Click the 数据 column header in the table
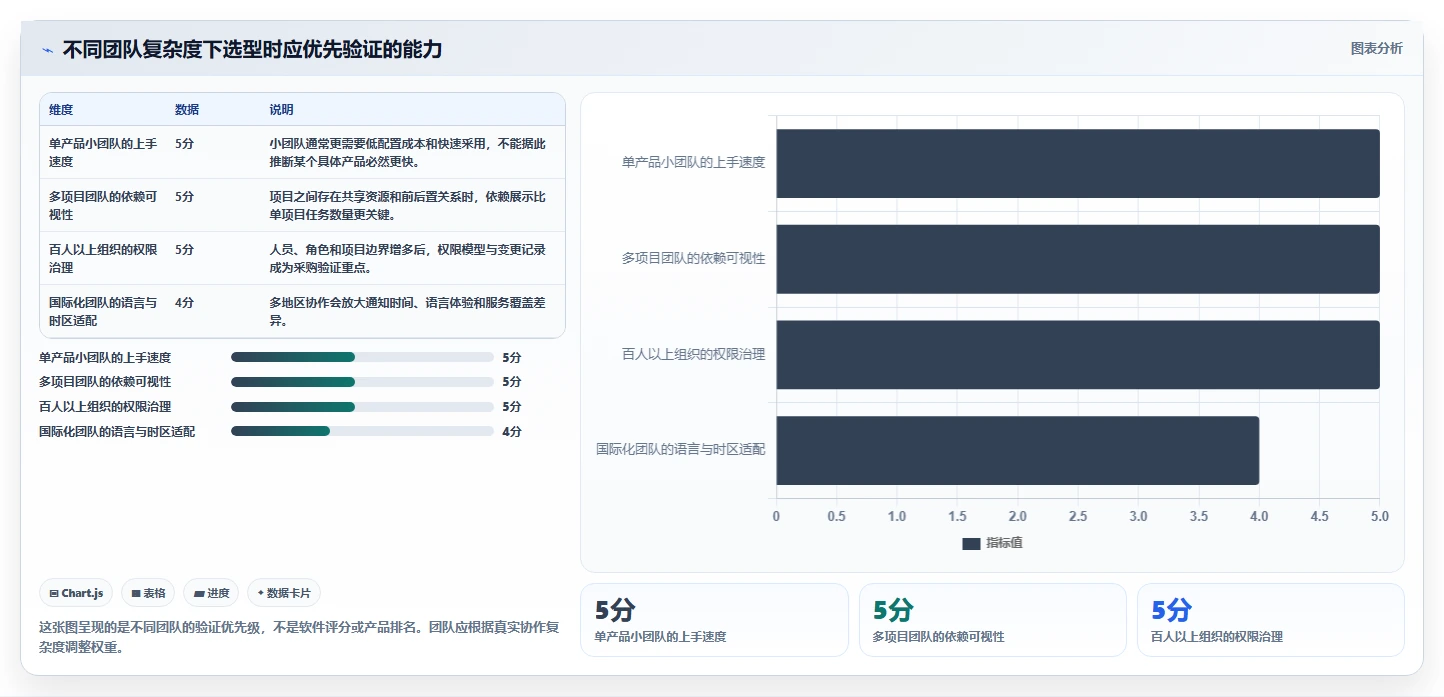 [x=187, y=110]
